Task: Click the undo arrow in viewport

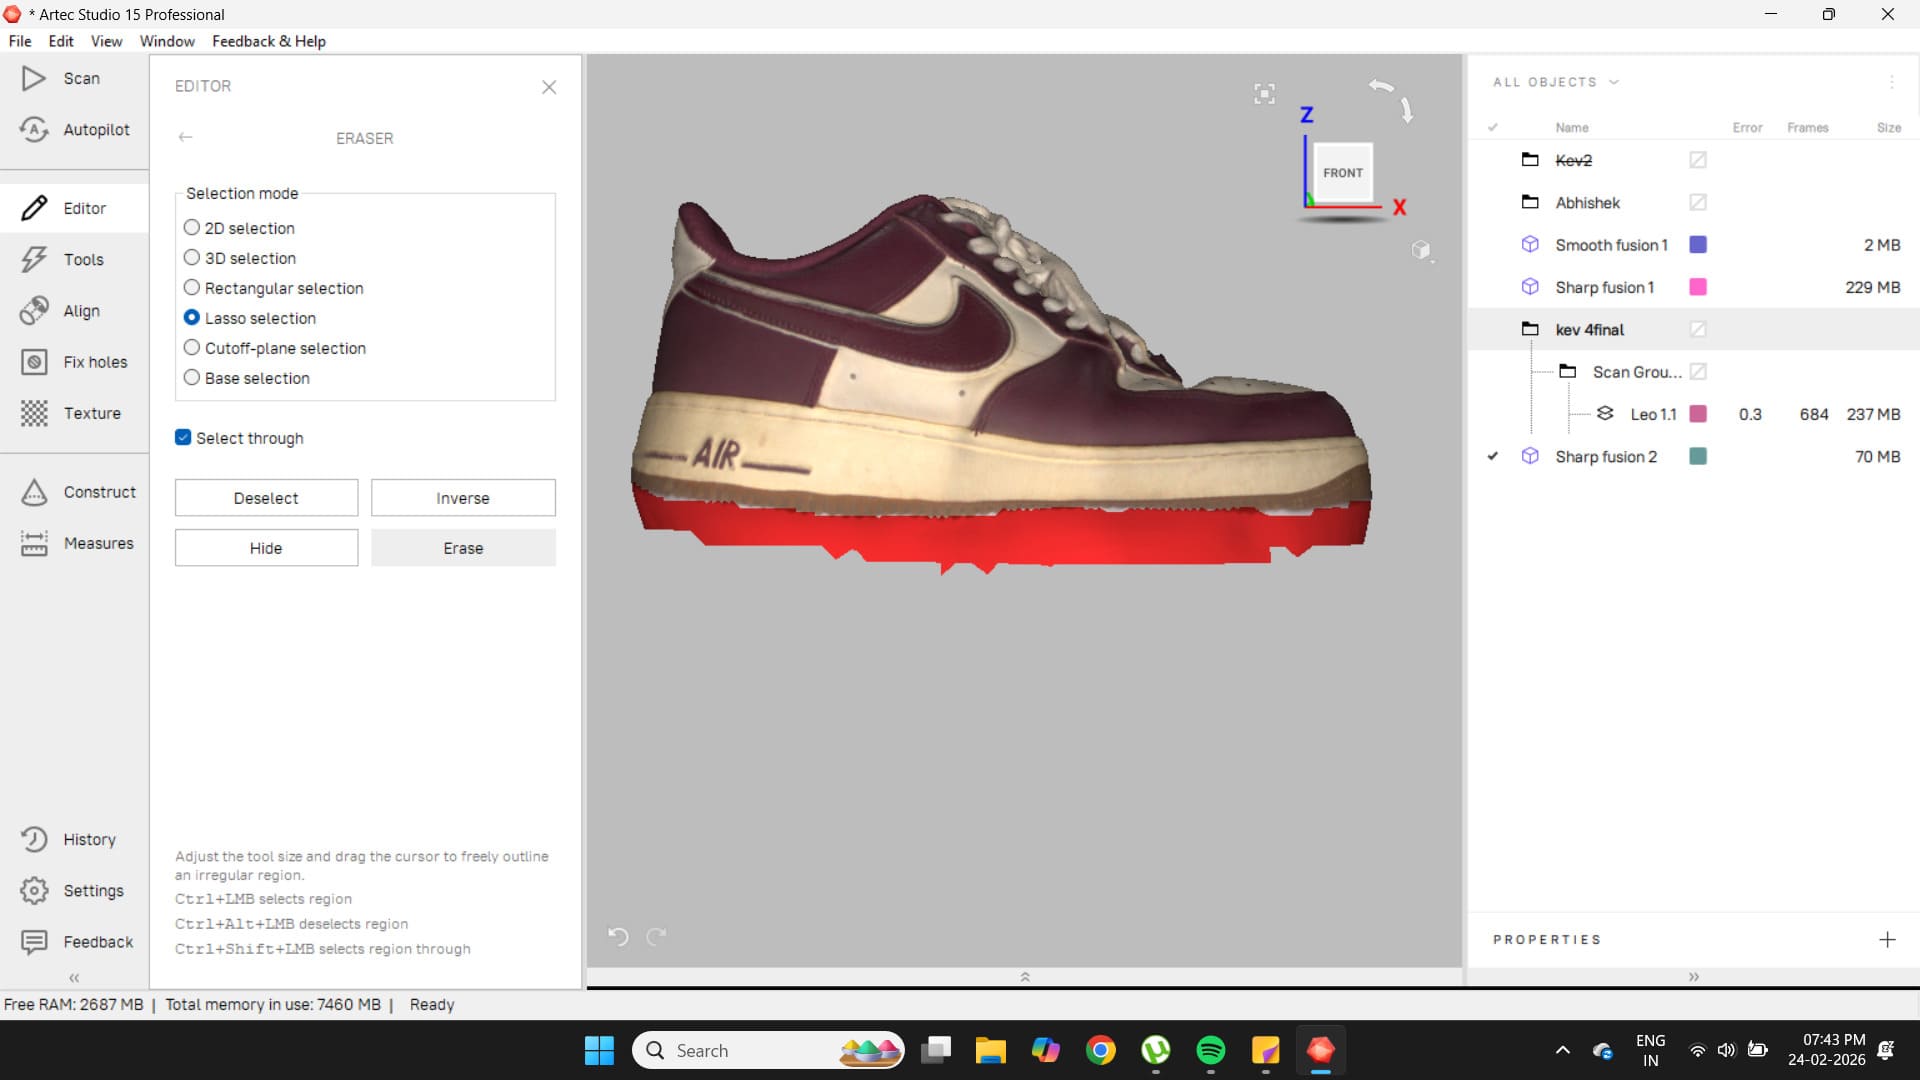Action: 618,936
